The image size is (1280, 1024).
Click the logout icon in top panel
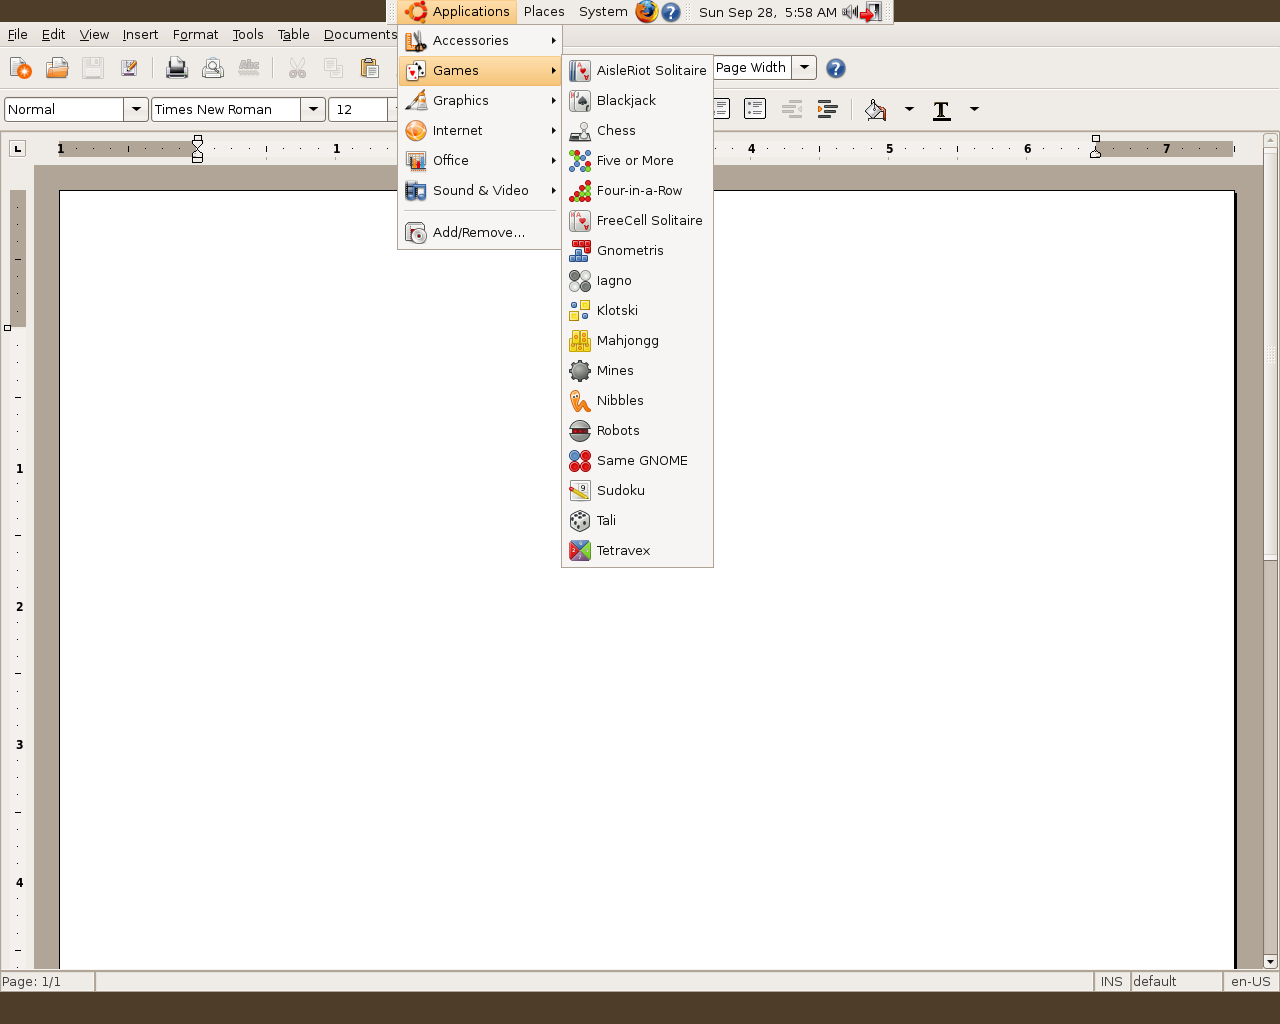point(871,12)
